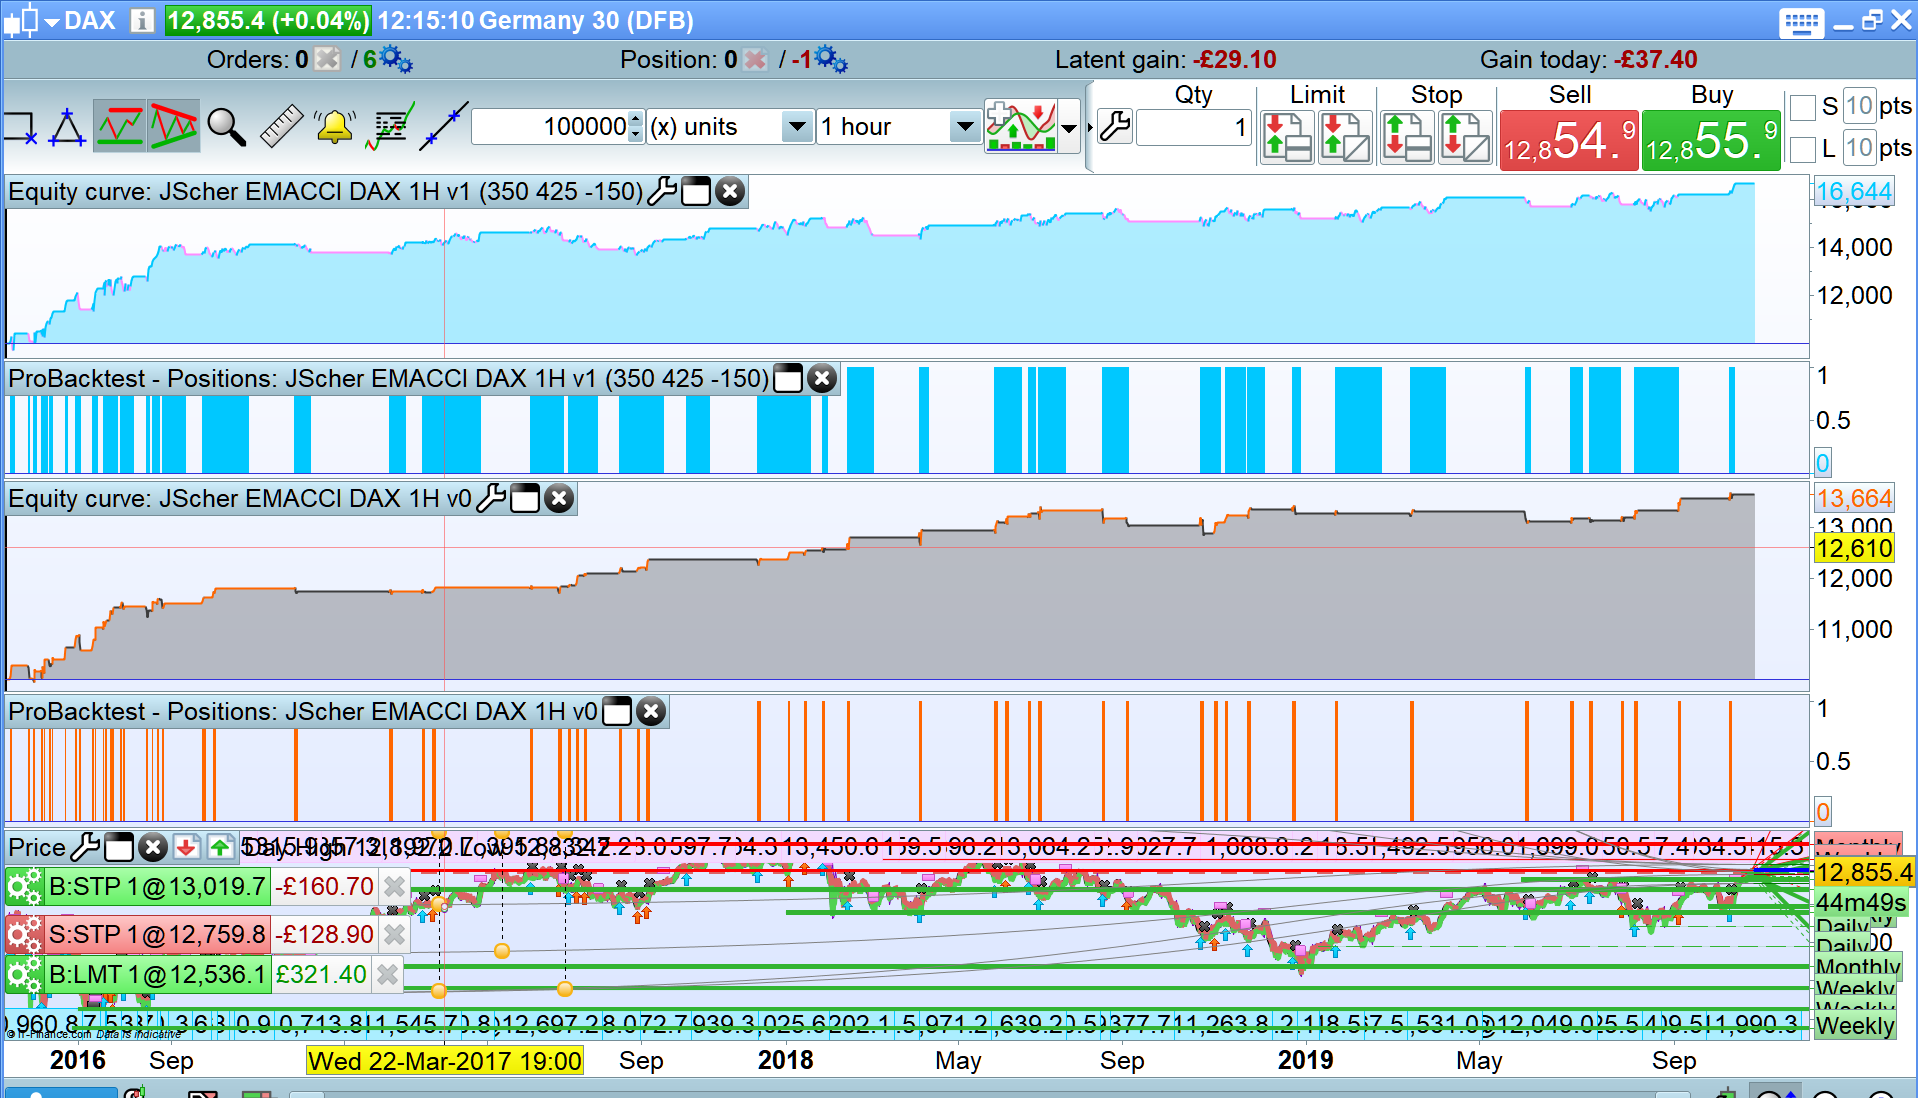Cancel the S:STP 1@12,759.8 order
This screenshot has height=1098, width=1918.
pos(395,935)
